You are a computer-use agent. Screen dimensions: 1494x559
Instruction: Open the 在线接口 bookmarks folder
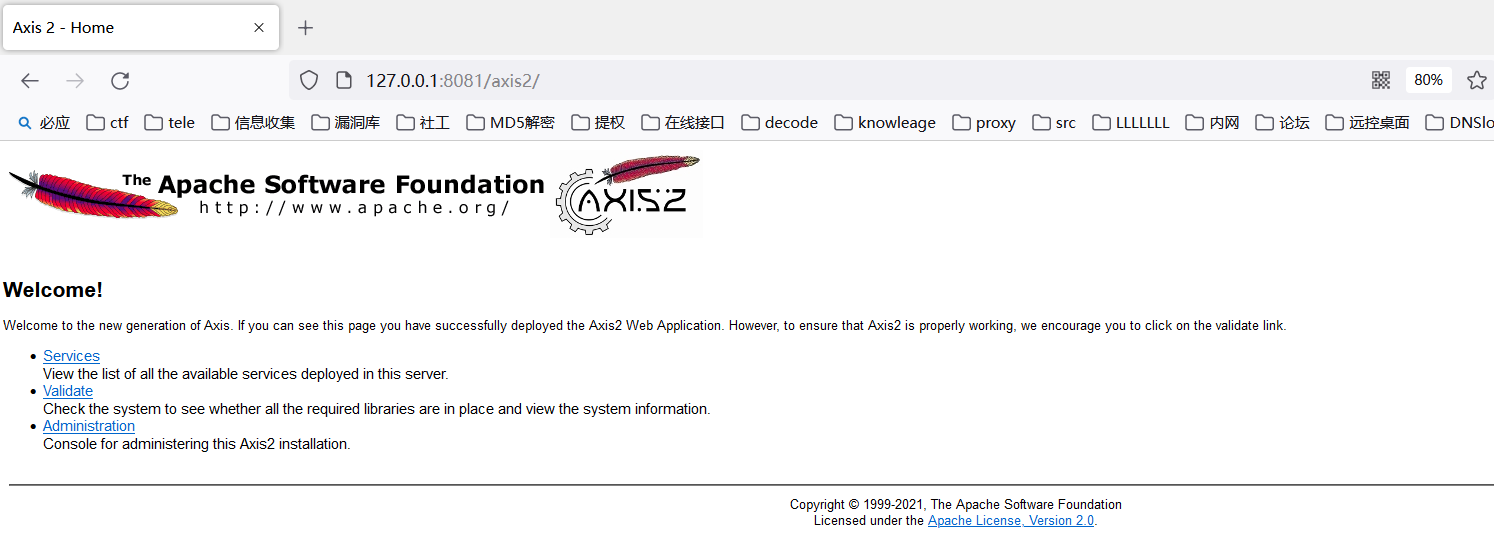tap(683, 122)
